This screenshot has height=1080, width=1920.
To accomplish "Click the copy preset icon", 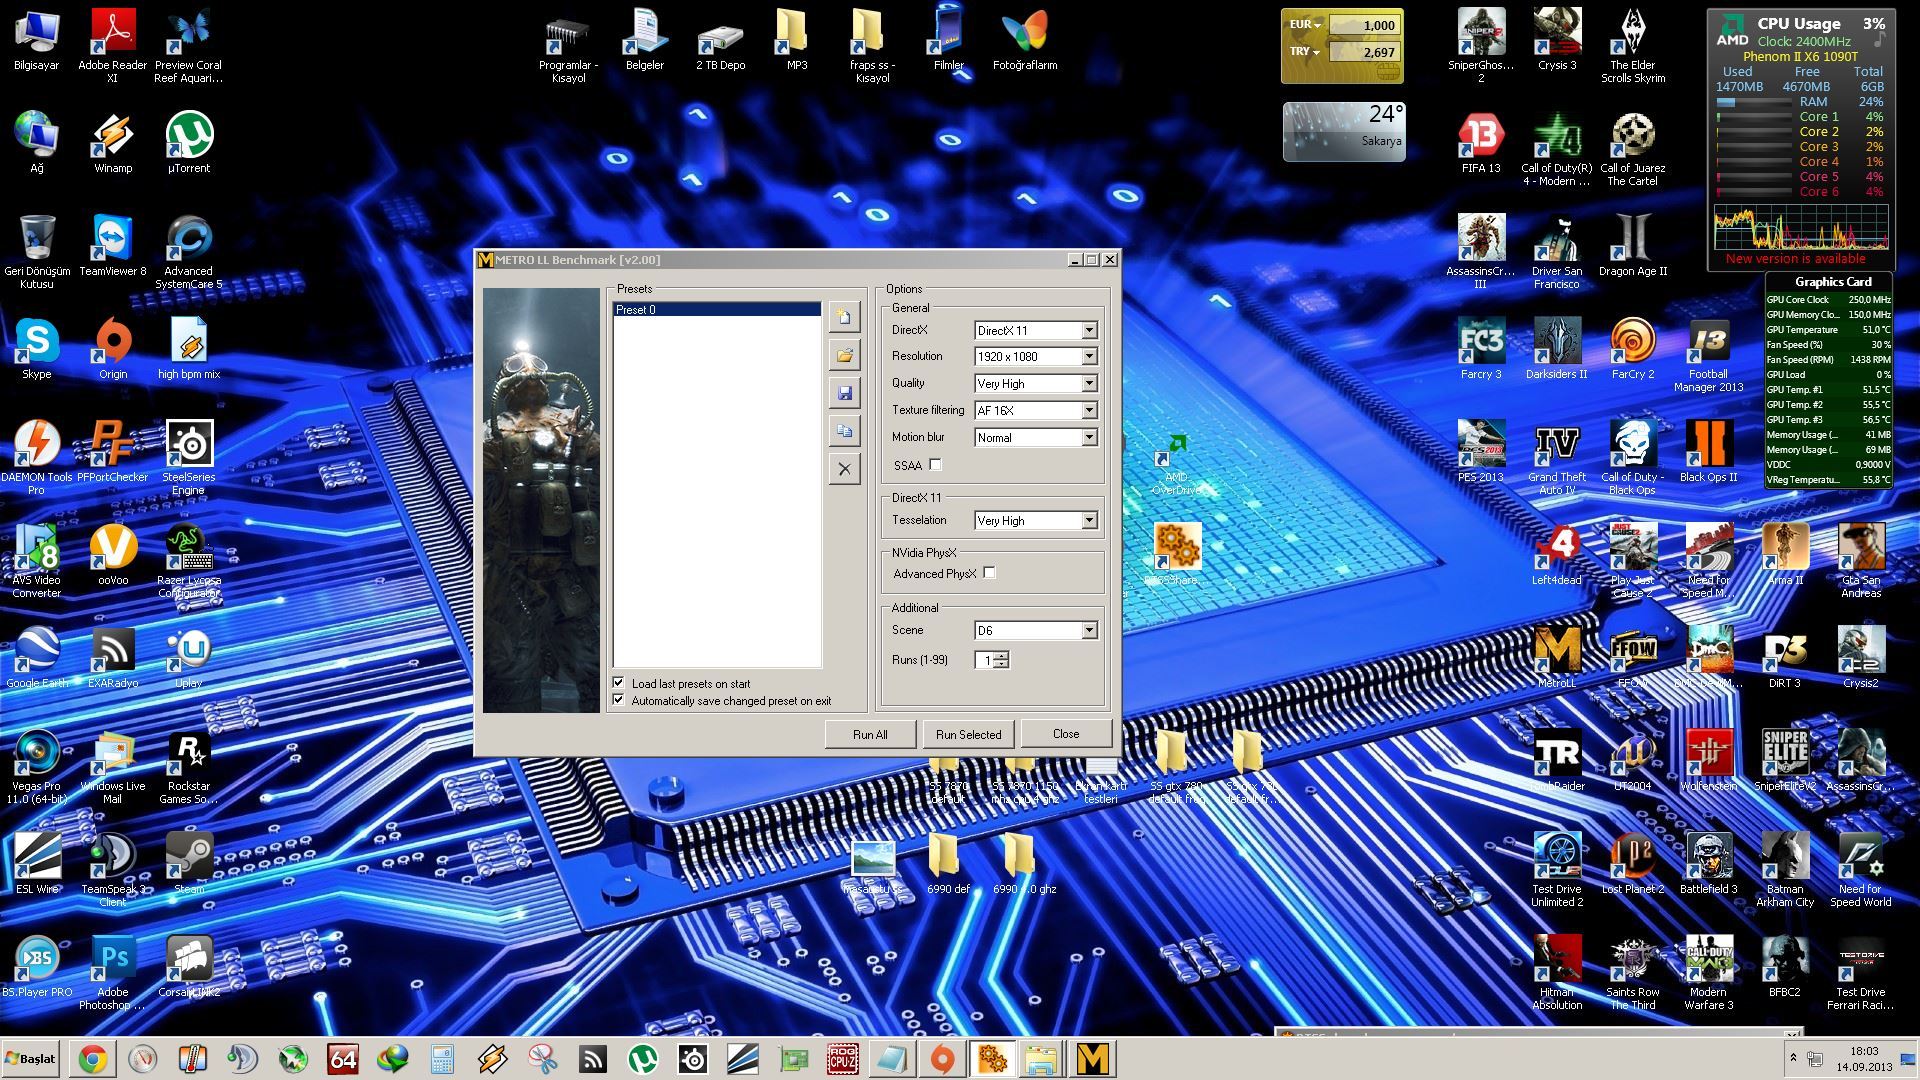I will click(x=844, y=431).
